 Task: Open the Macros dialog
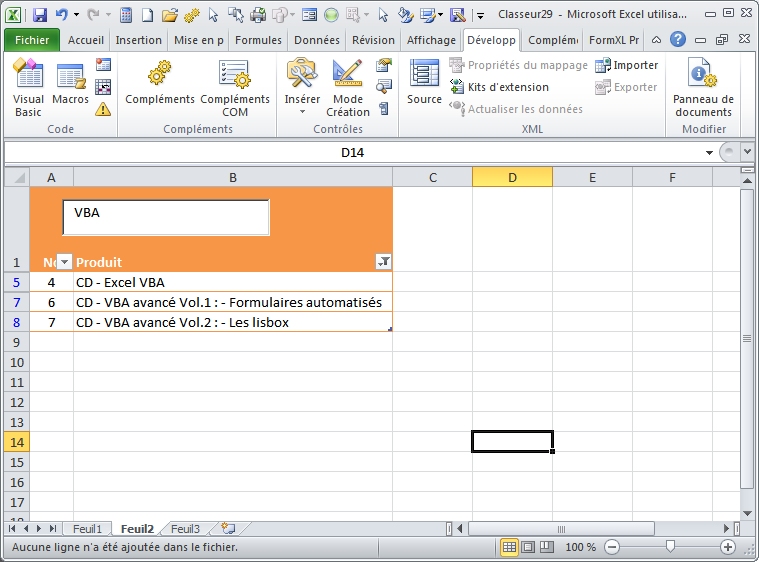pos(70,82)
